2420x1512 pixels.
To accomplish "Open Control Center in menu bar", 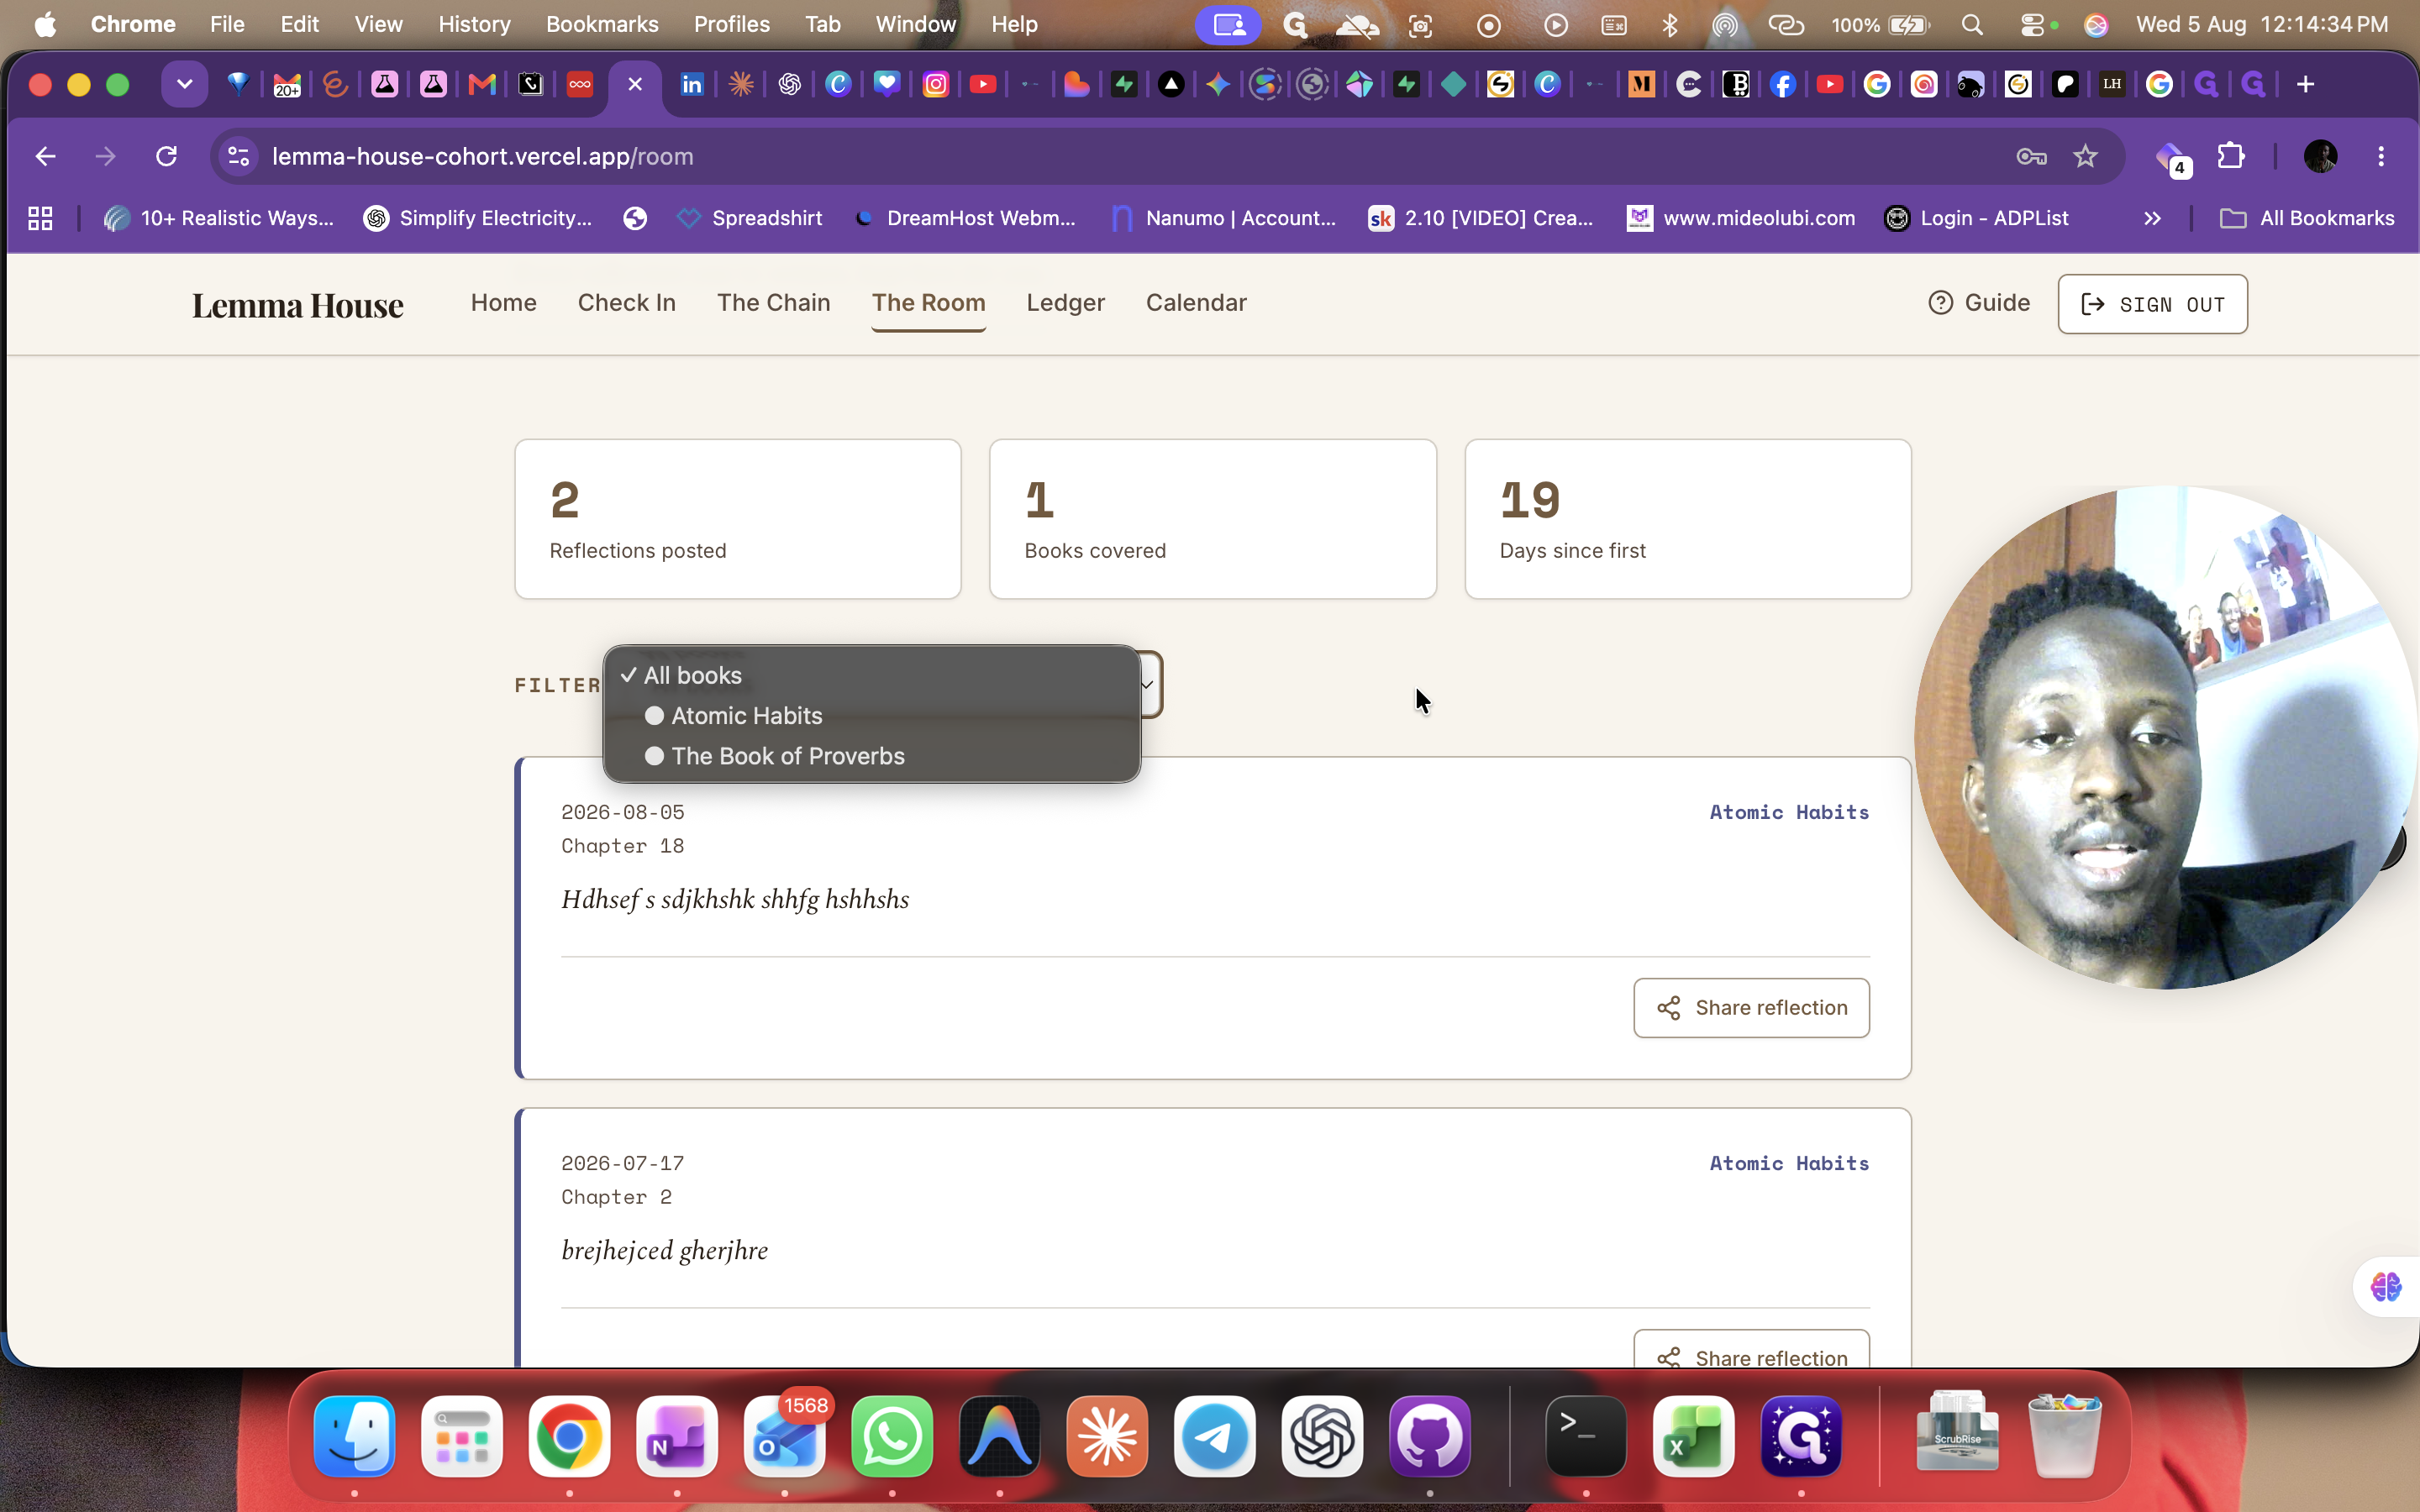I will click(2033, 24).
